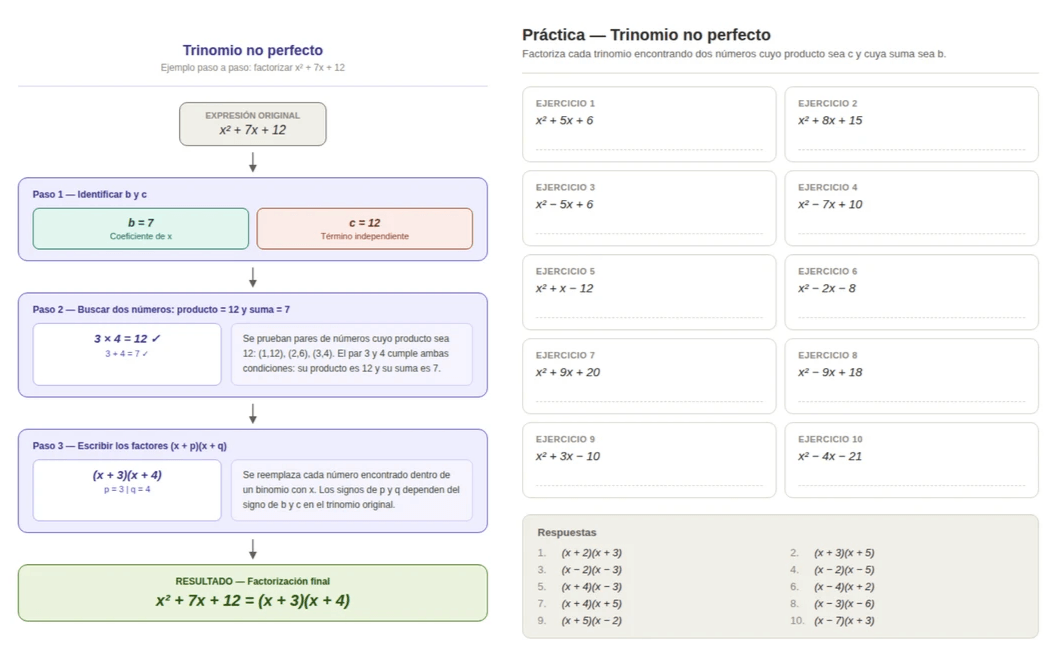Click answer 10 (x − 7)(x + 3)
The height and width of the screenshot is (647, 1047).
click(844, 620)
